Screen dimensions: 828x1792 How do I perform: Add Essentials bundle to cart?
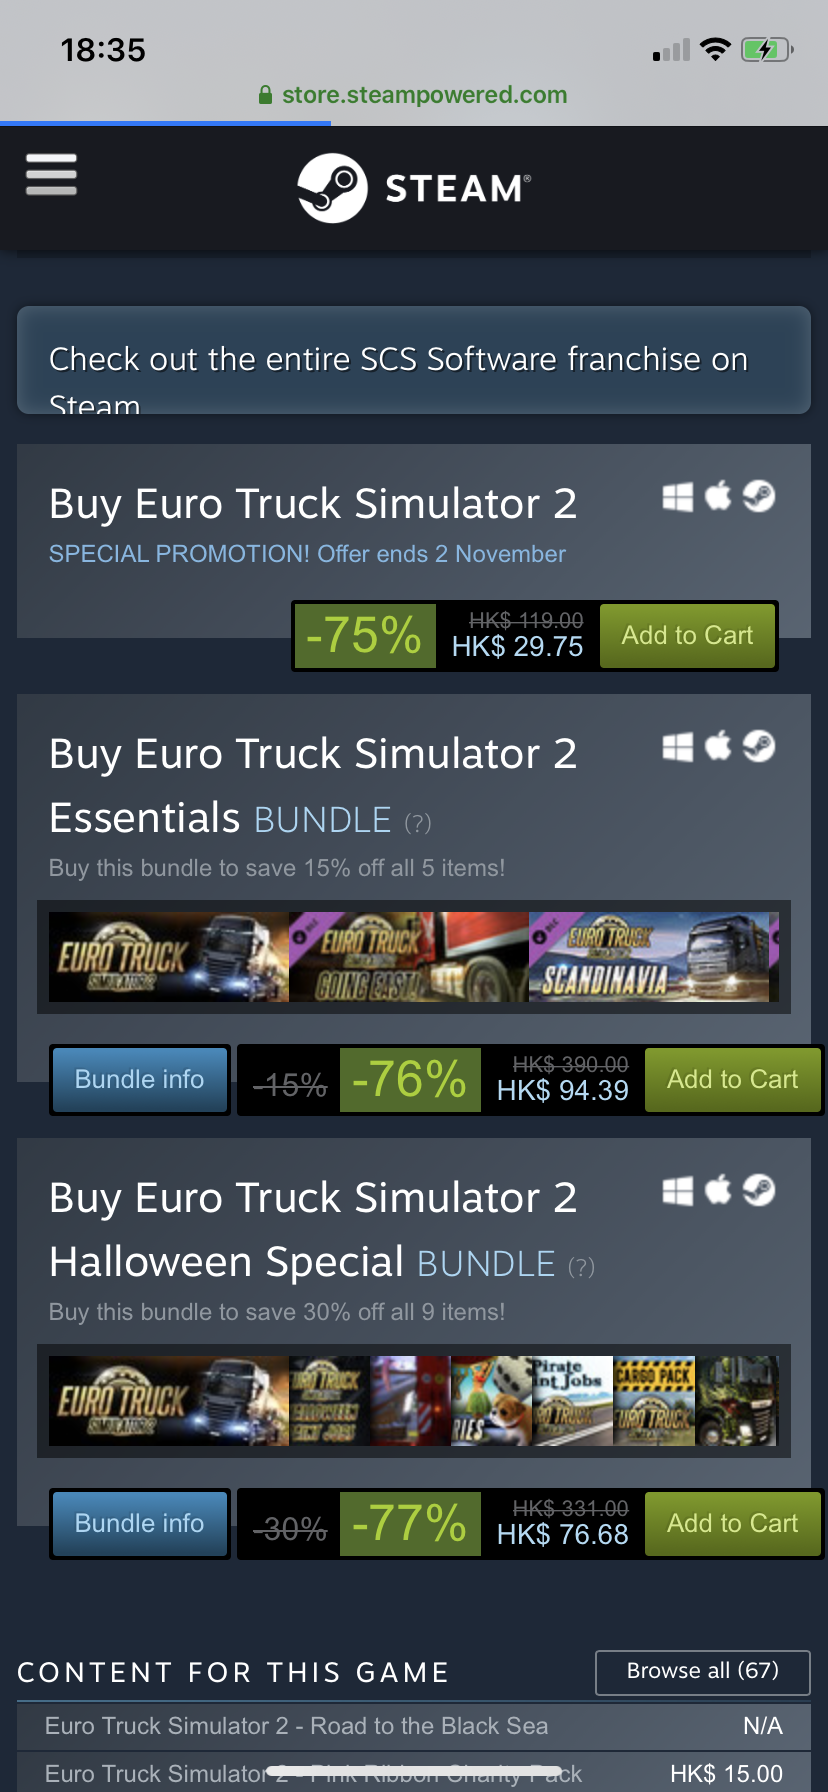tap(732, 1080)
